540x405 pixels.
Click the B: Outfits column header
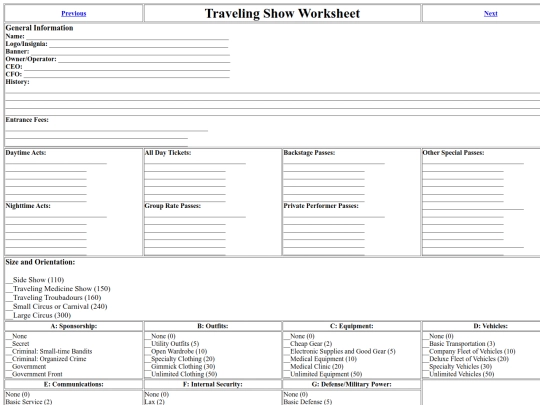[213, 326]
